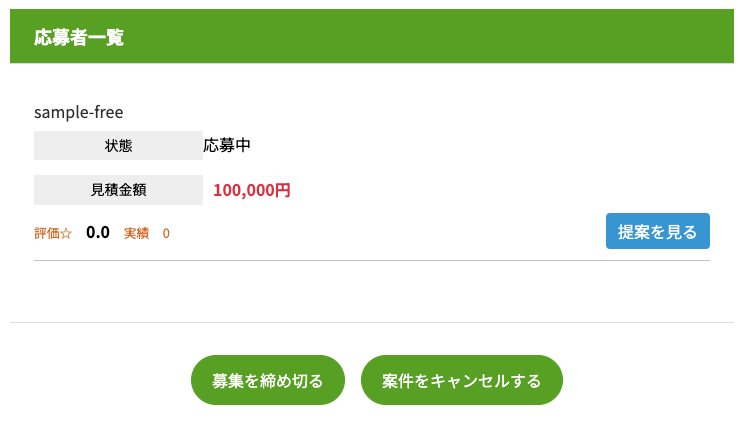Select the 案件をキャンセルする button
Screen dimensions: 747x422
[x=461, y=380]
